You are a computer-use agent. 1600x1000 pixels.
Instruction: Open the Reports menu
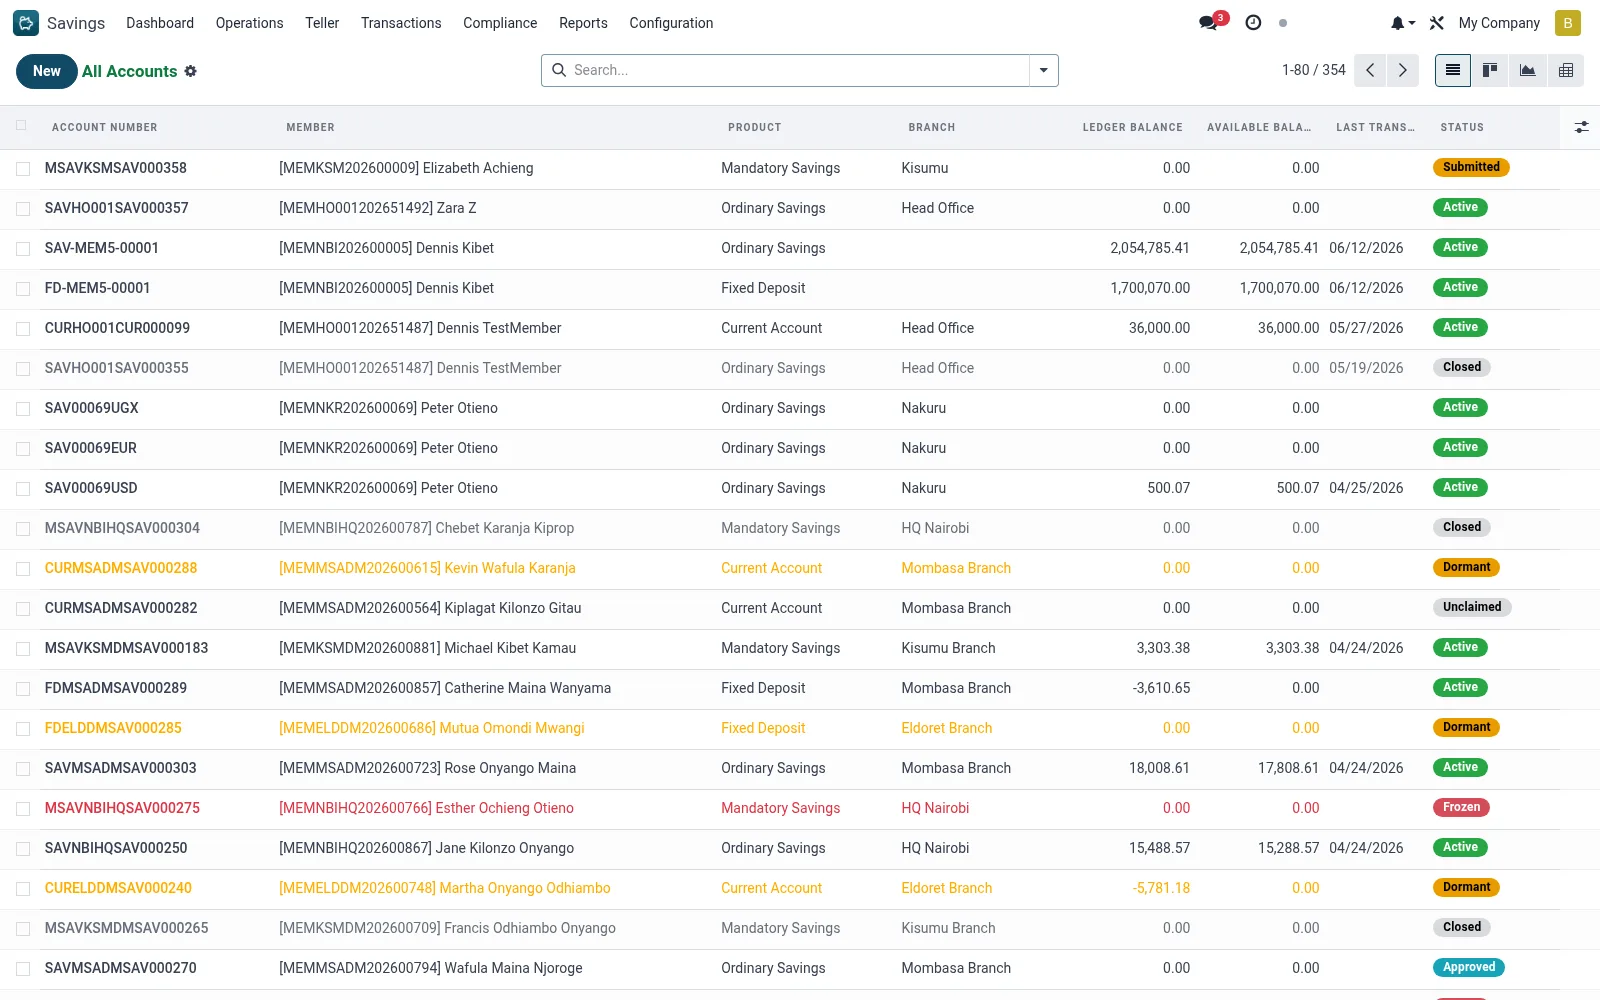pyautogui.click(x=583, y=23)
